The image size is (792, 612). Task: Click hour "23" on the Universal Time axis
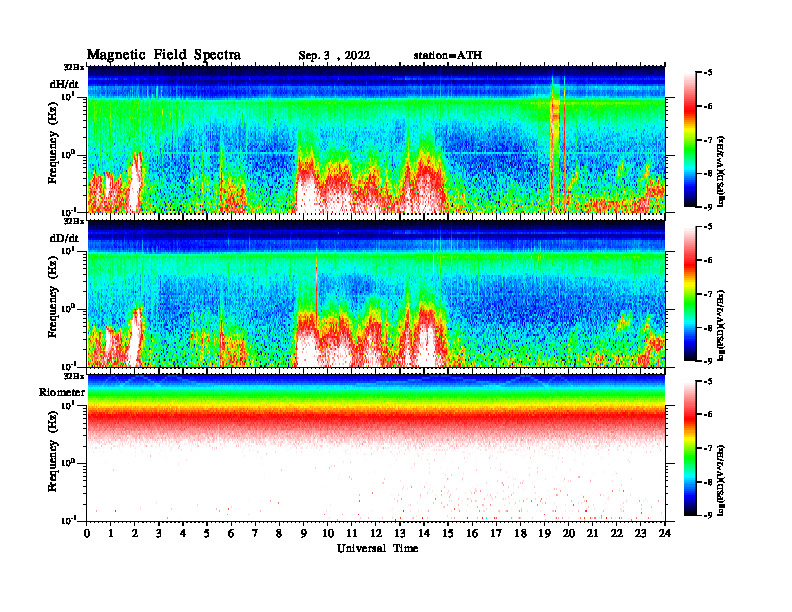[x=641, y=534]
